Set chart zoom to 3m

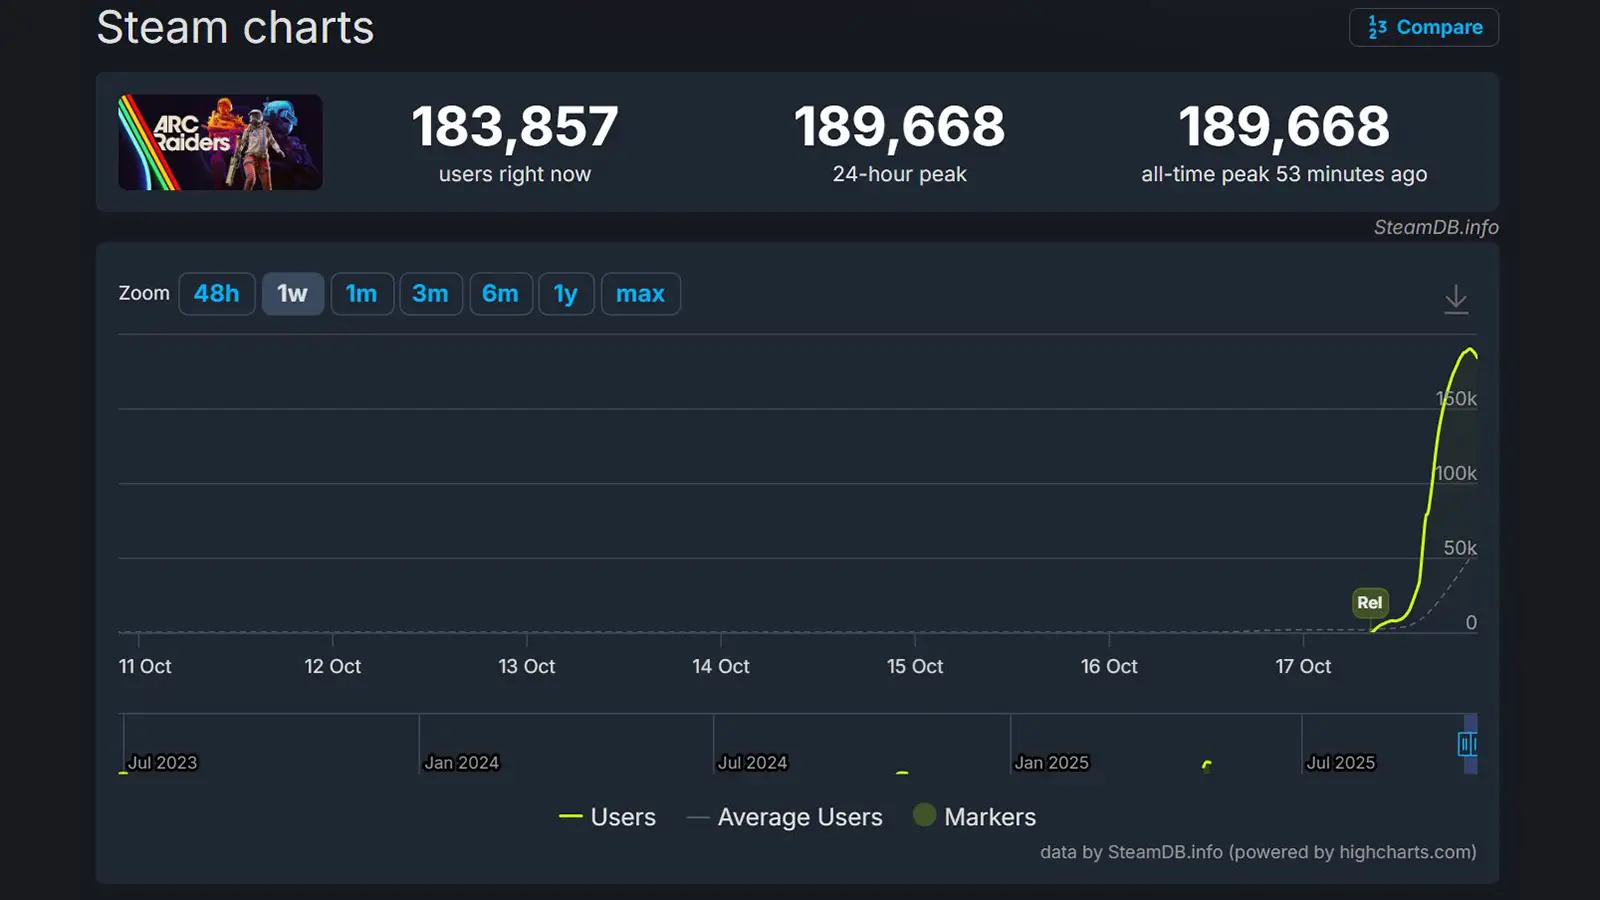click(x=430, y=294)
